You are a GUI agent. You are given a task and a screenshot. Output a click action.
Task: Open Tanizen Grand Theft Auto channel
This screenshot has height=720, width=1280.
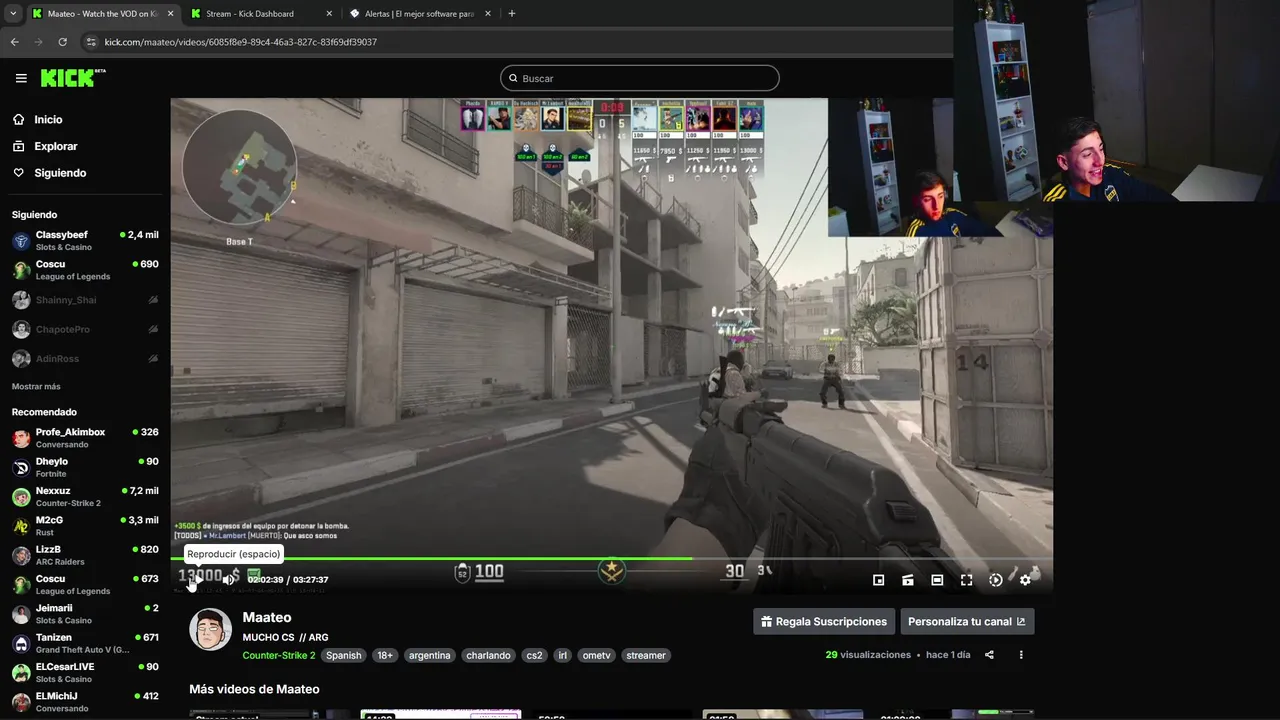point(85,643)
